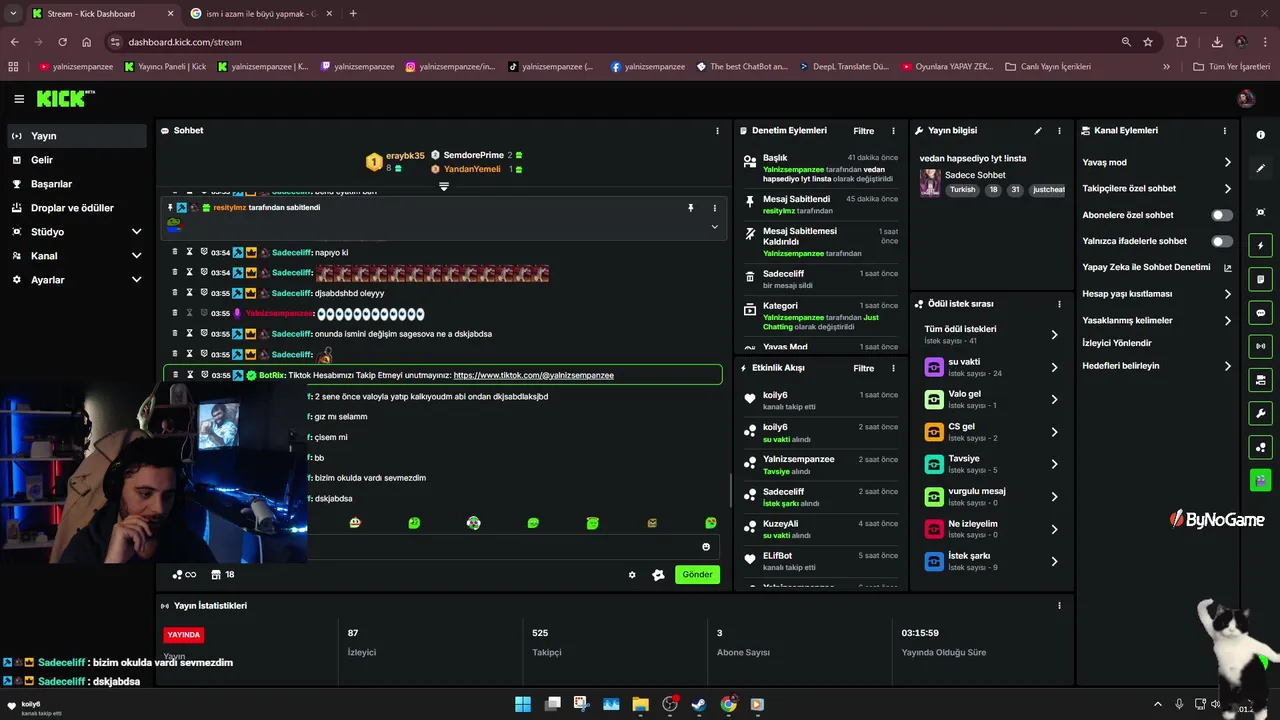
Task: Open Yapay Zeka ile Sohbet Denetimi
Action: (x=1157, y=268)
